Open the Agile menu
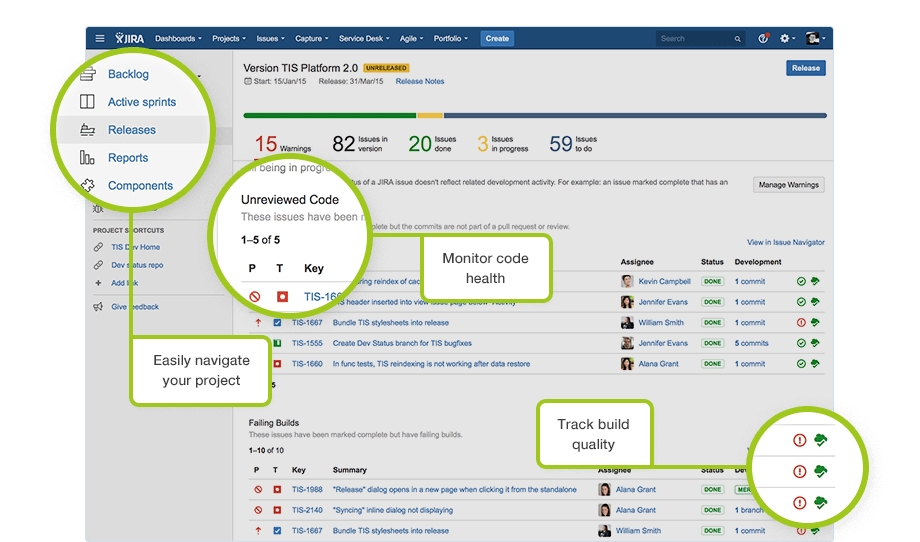This screenshot has height=542, width=920. pyautogui.click(x=412, y=39)
